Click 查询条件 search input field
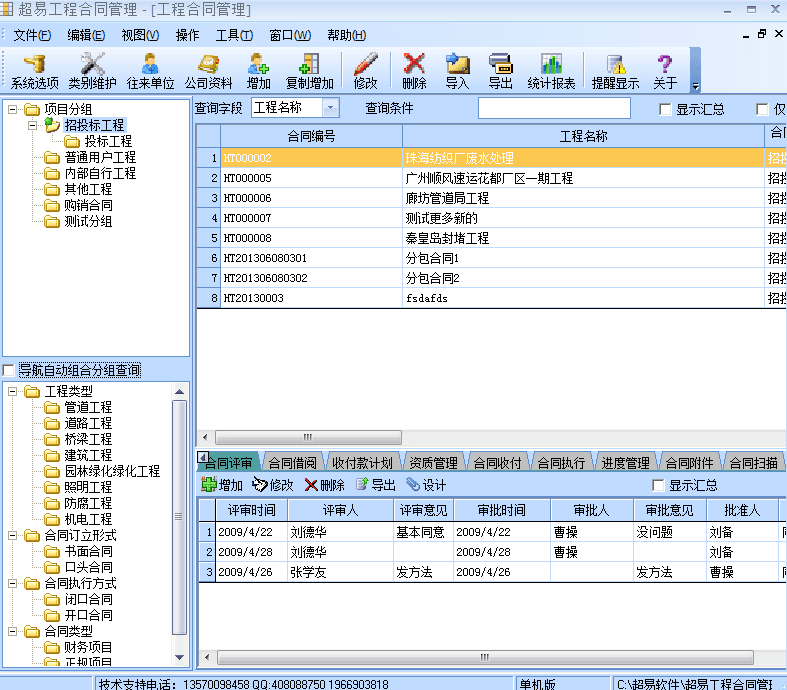 [554, 108]
